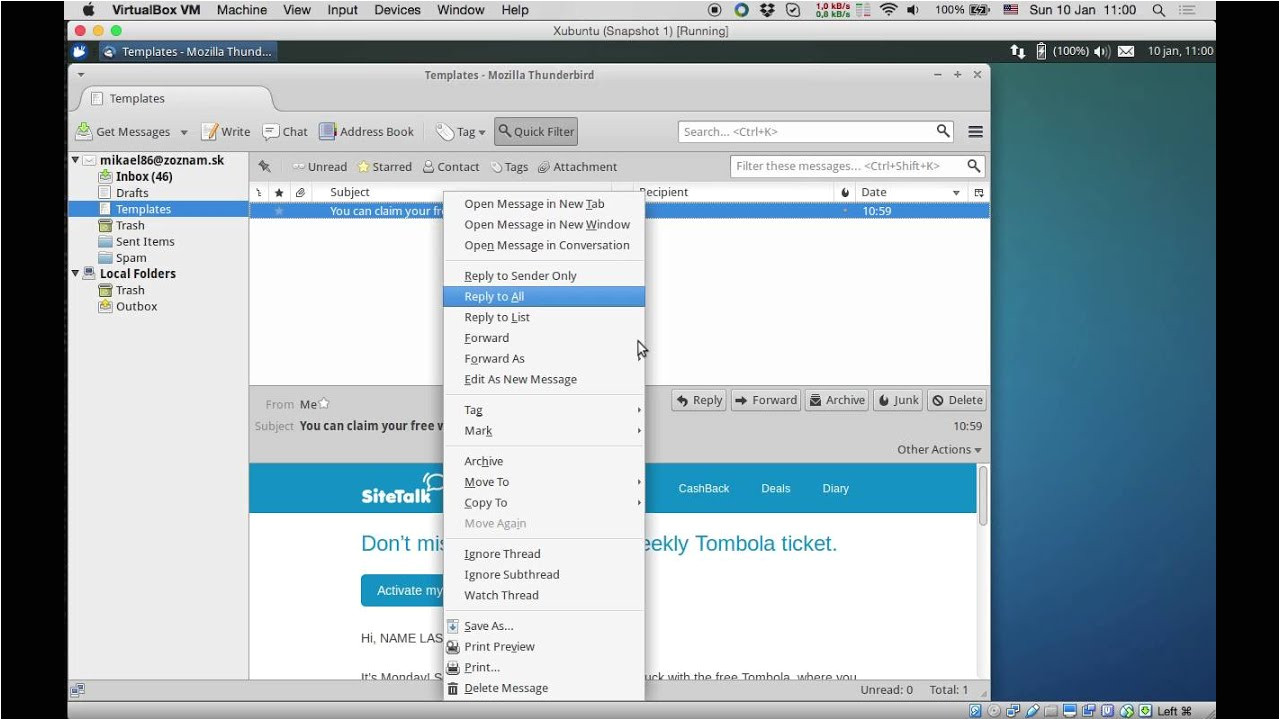Open the Address Book
This screenshot has width=1280, height=720.
click(x=366, y=131)
